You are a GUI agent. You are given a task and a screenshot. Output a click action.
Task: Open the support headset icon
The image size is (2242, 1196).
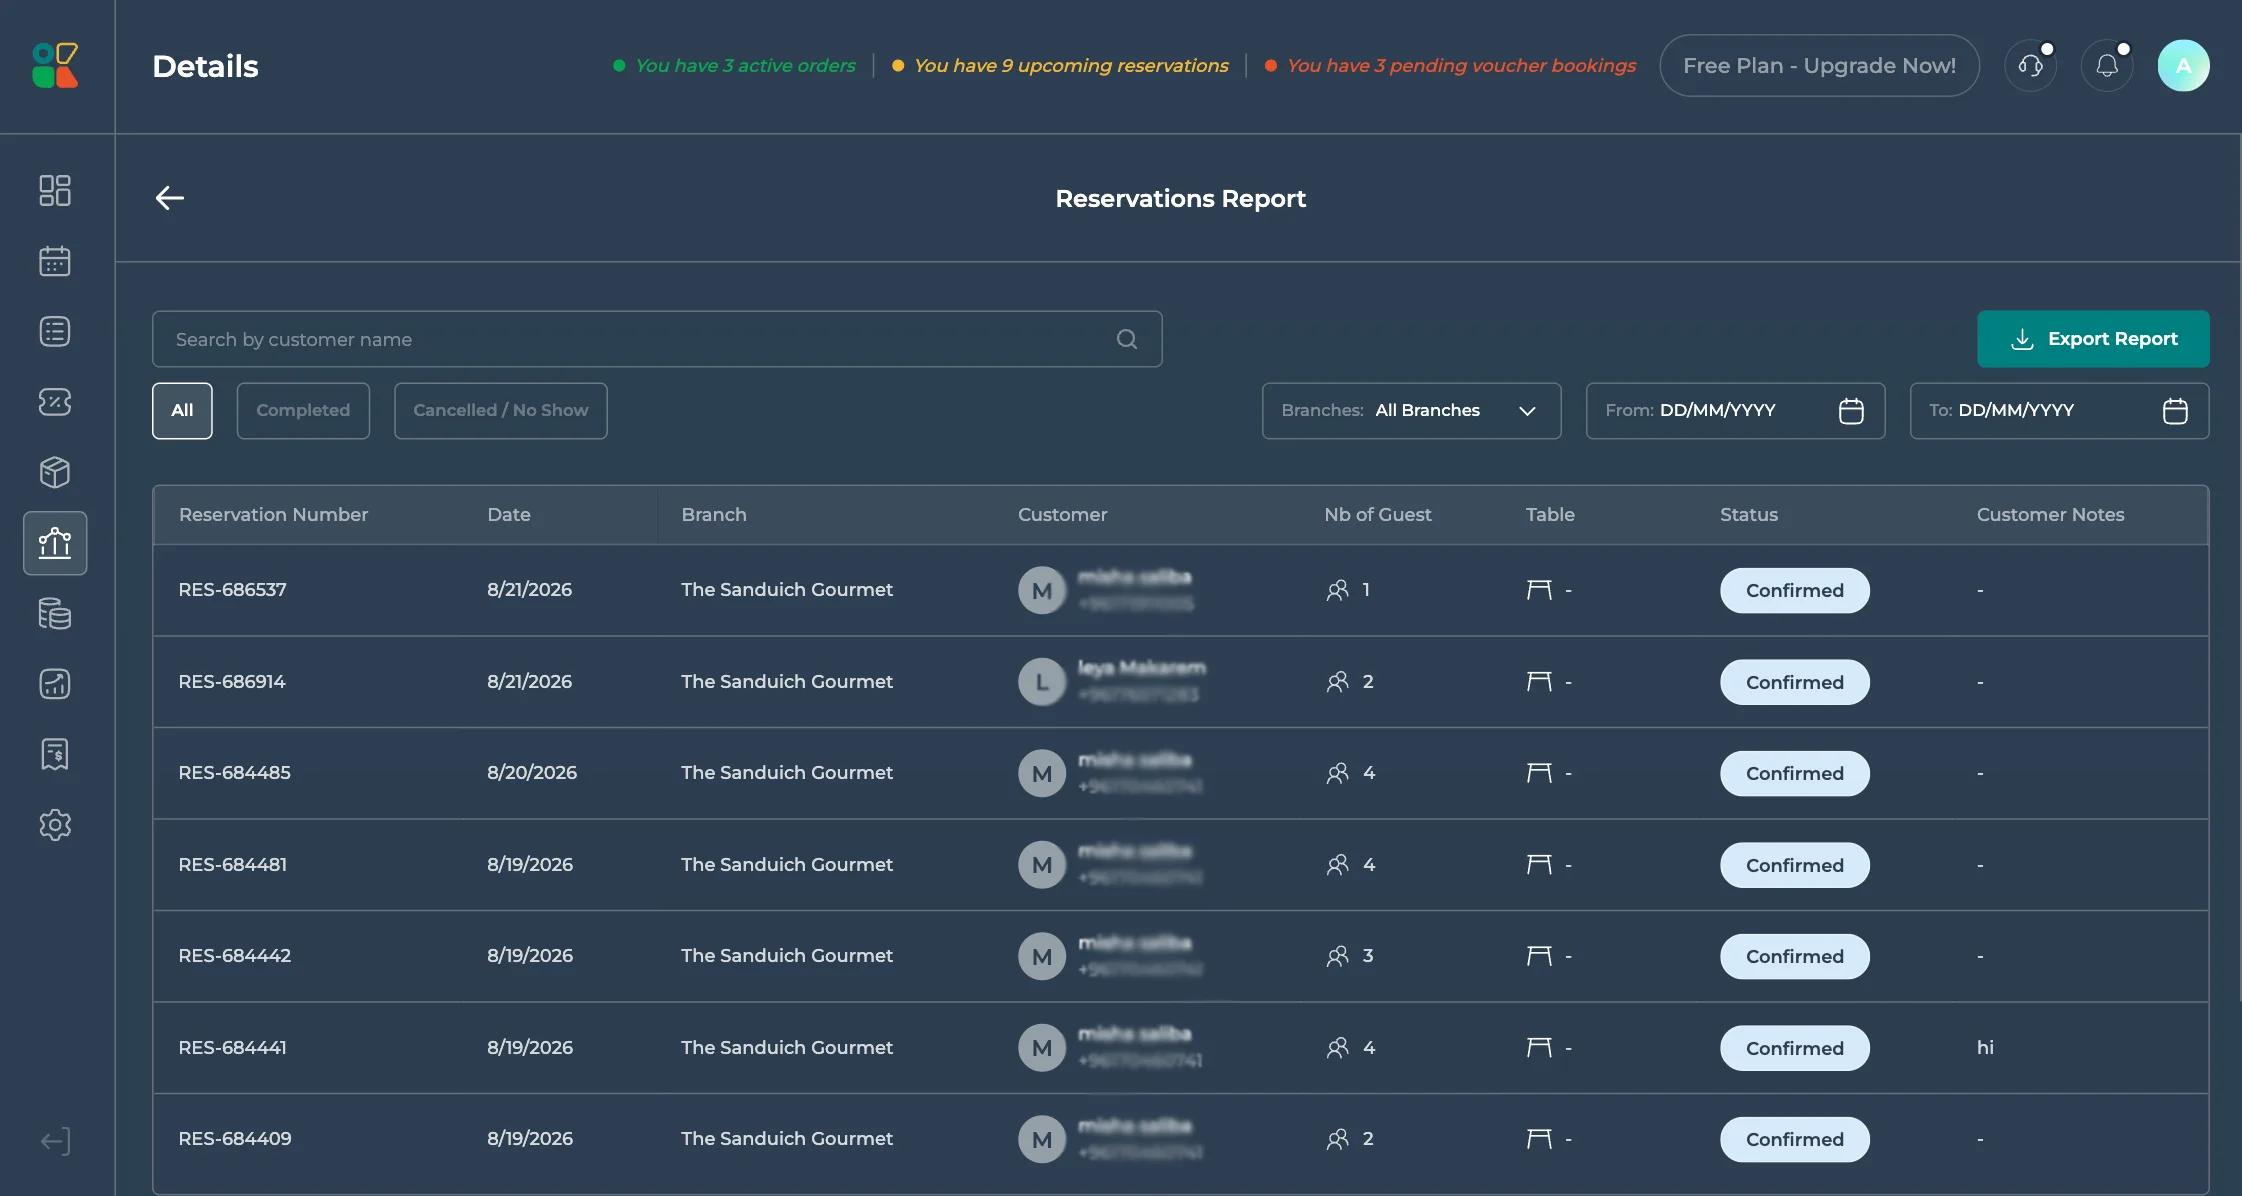pos(2031,65)
